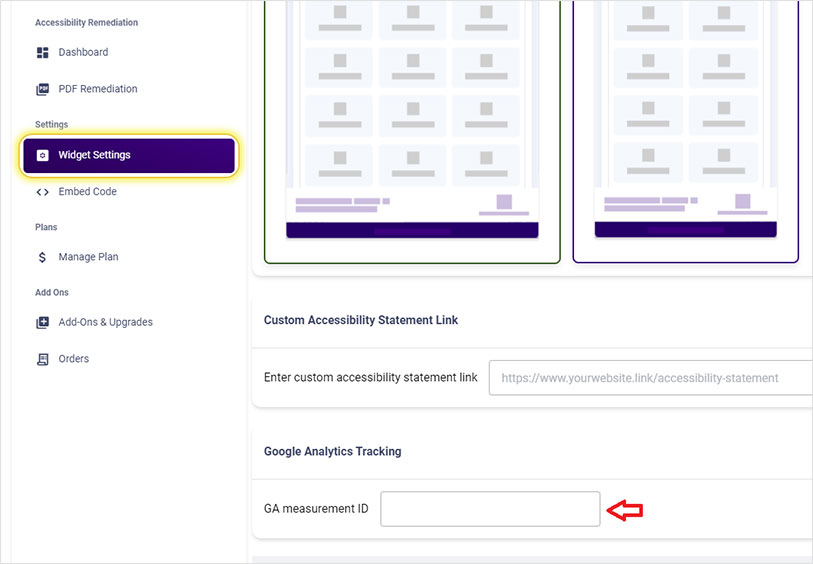Click the 'Enter custom accessibility statement link' label
The image size is (813, 564).
coord(371,377)
